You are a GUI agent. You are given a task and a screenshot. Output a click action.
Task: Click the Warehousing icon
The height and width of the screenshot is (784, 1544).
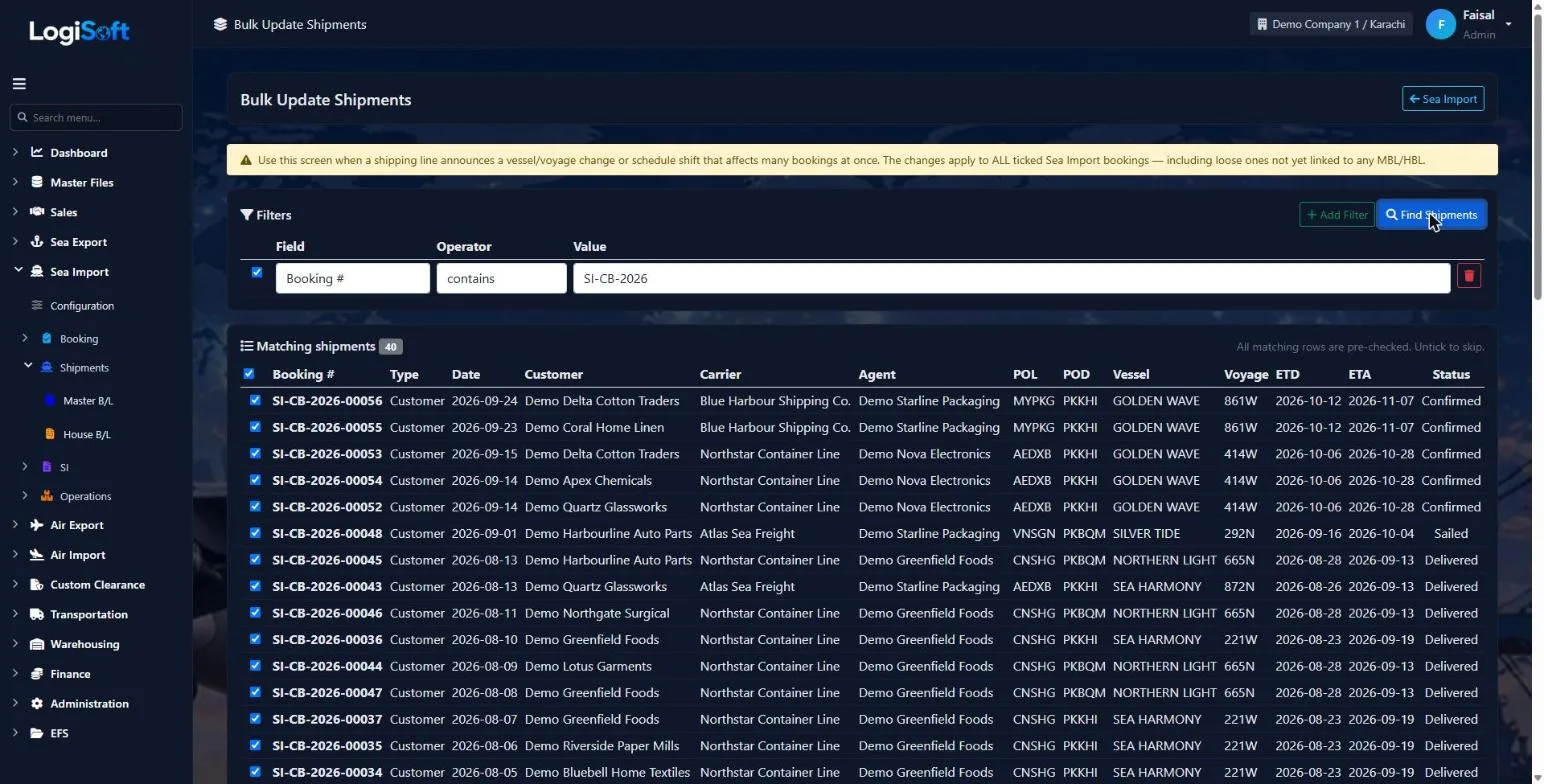37,644
